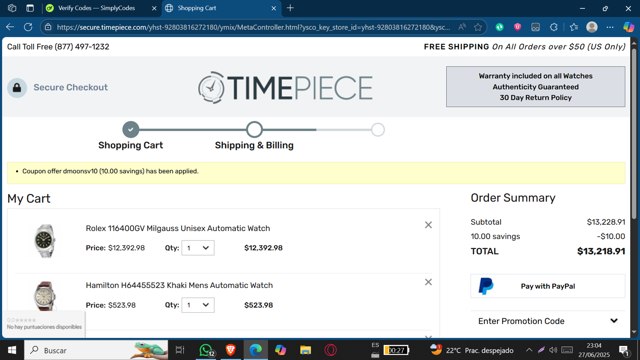This screenshot has height=360, width=640.
Task: Open the Favorites list icon
Action: click(x=573, y=27)
